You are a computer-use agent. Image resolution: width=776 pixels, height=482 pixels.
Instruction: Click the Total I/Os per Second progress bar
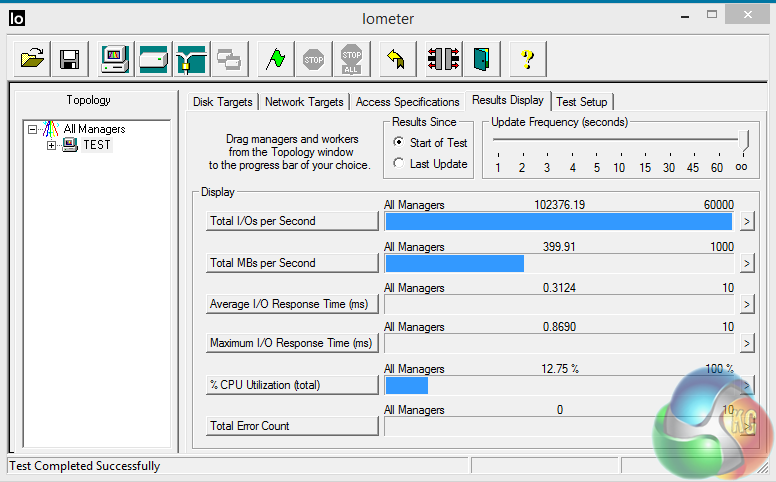(559, 222)
